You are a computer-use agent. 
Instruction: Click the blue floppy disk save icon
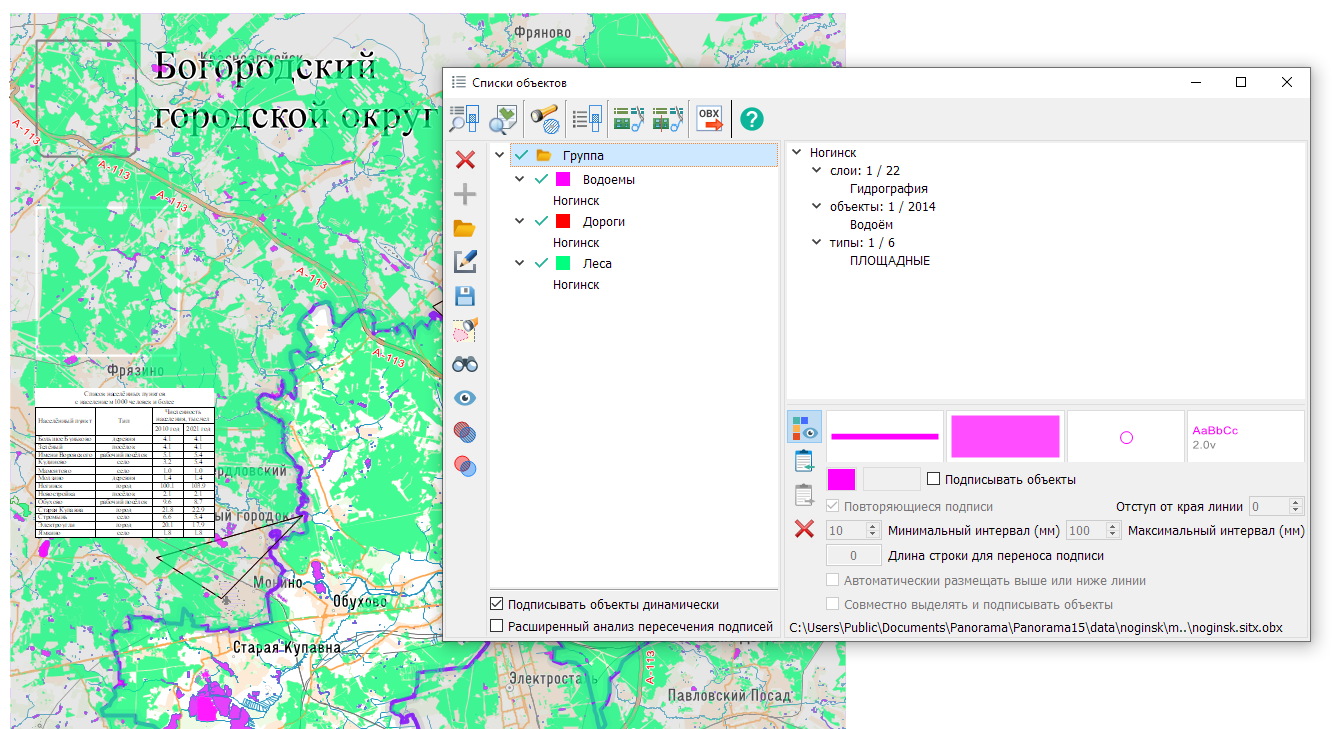465,296
